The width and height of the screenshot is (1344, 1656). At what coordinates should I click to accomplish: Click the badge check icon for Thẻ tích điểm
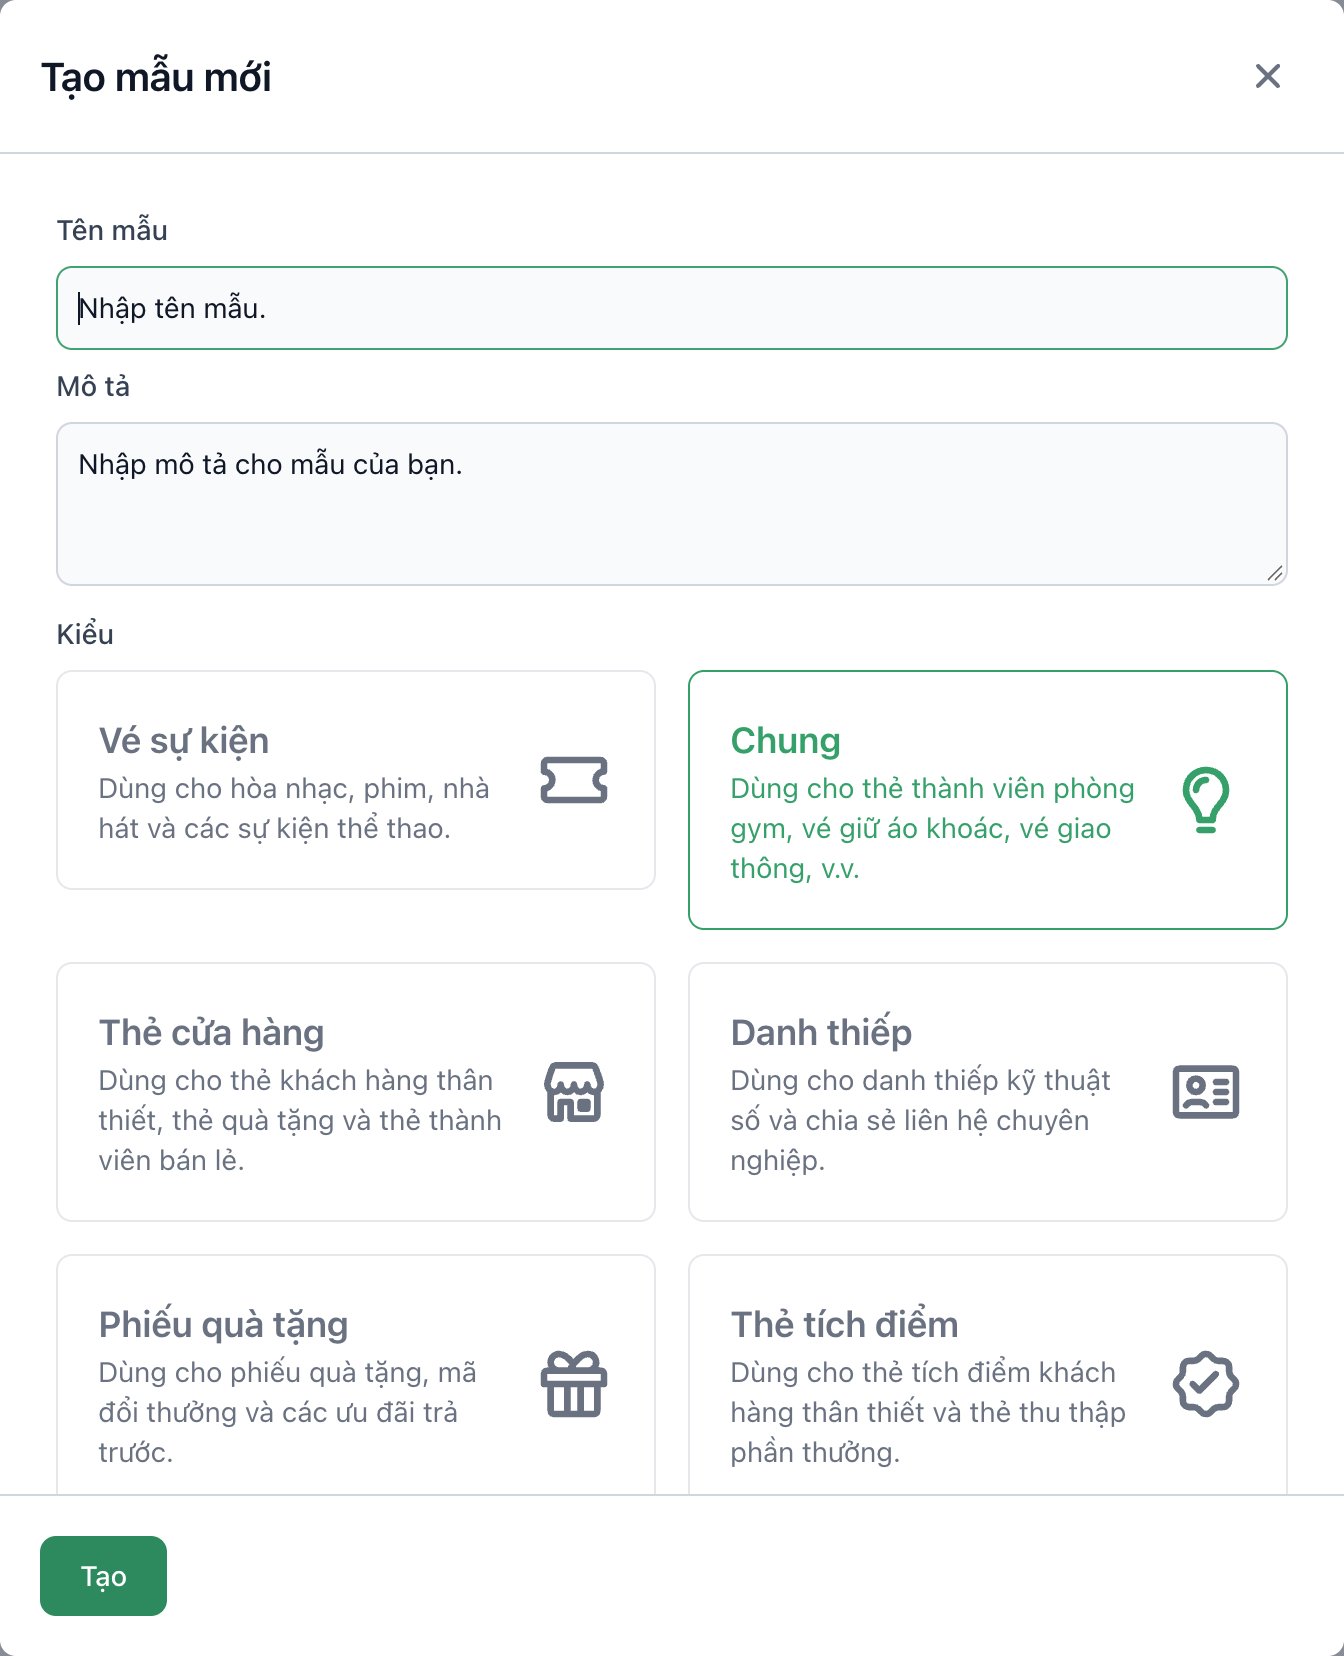click(x=1206, y=1384)
